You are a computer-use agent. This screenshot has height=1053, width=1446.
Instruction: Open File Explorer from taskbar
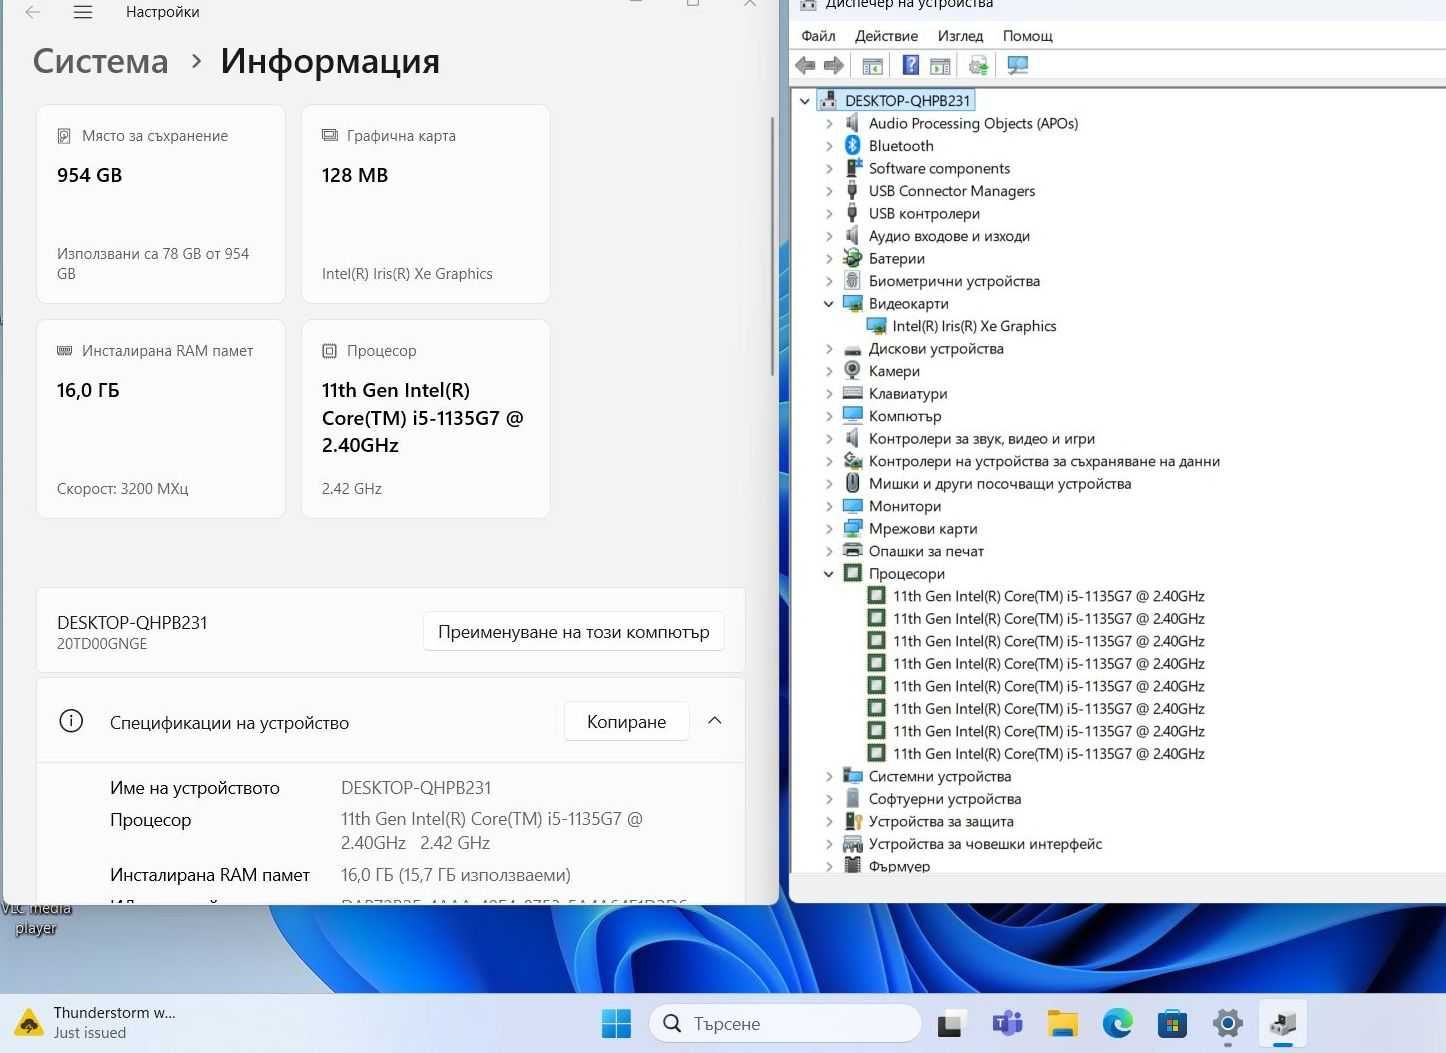coord(1062,1023)
